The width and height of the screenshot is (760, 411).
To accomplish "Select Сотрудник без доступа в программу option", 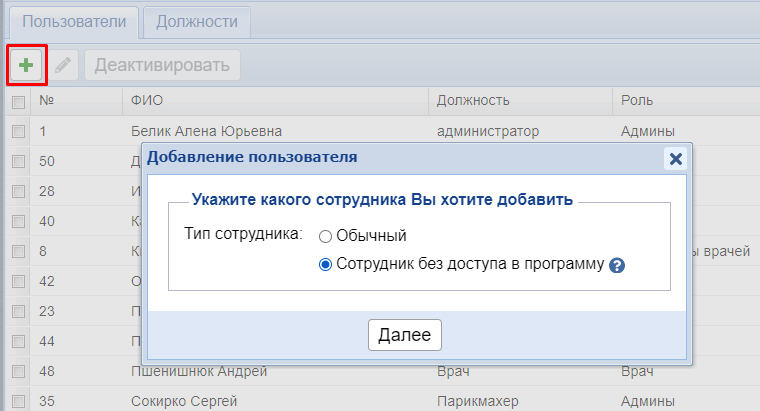I will 325,265.
